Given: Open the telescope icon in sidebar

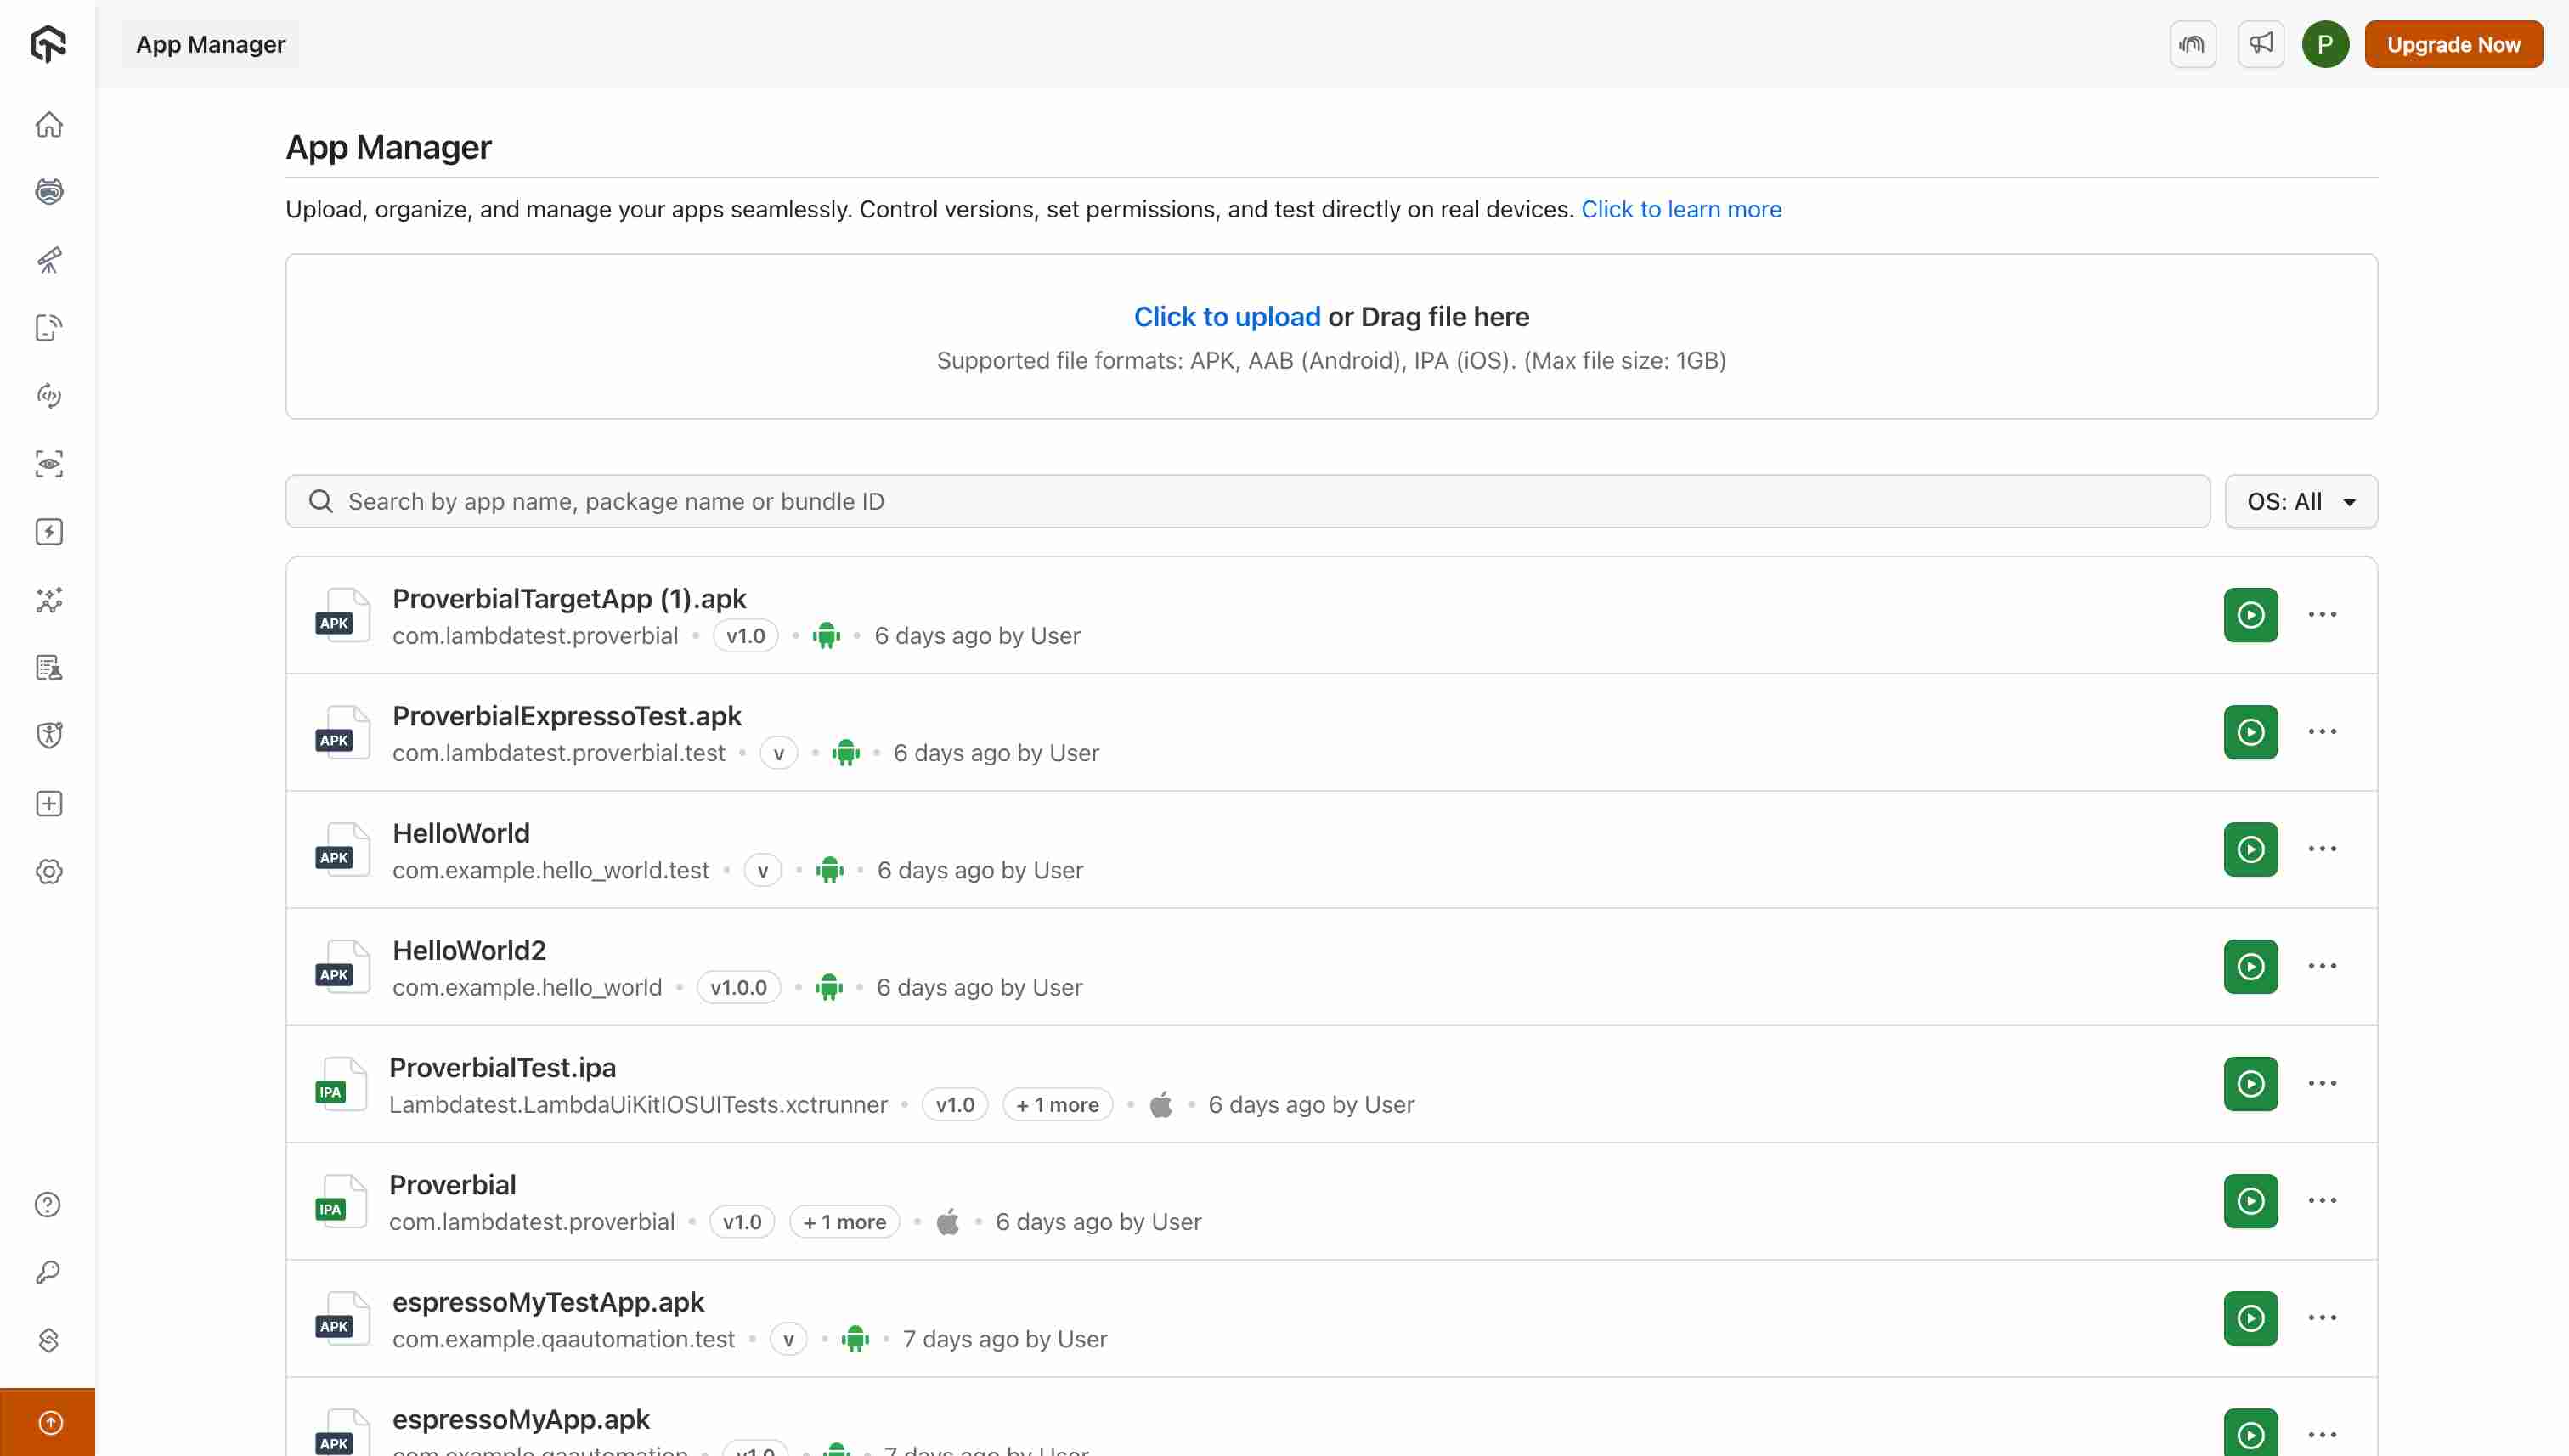Looking at the screenshot, I should click(48, 260).
